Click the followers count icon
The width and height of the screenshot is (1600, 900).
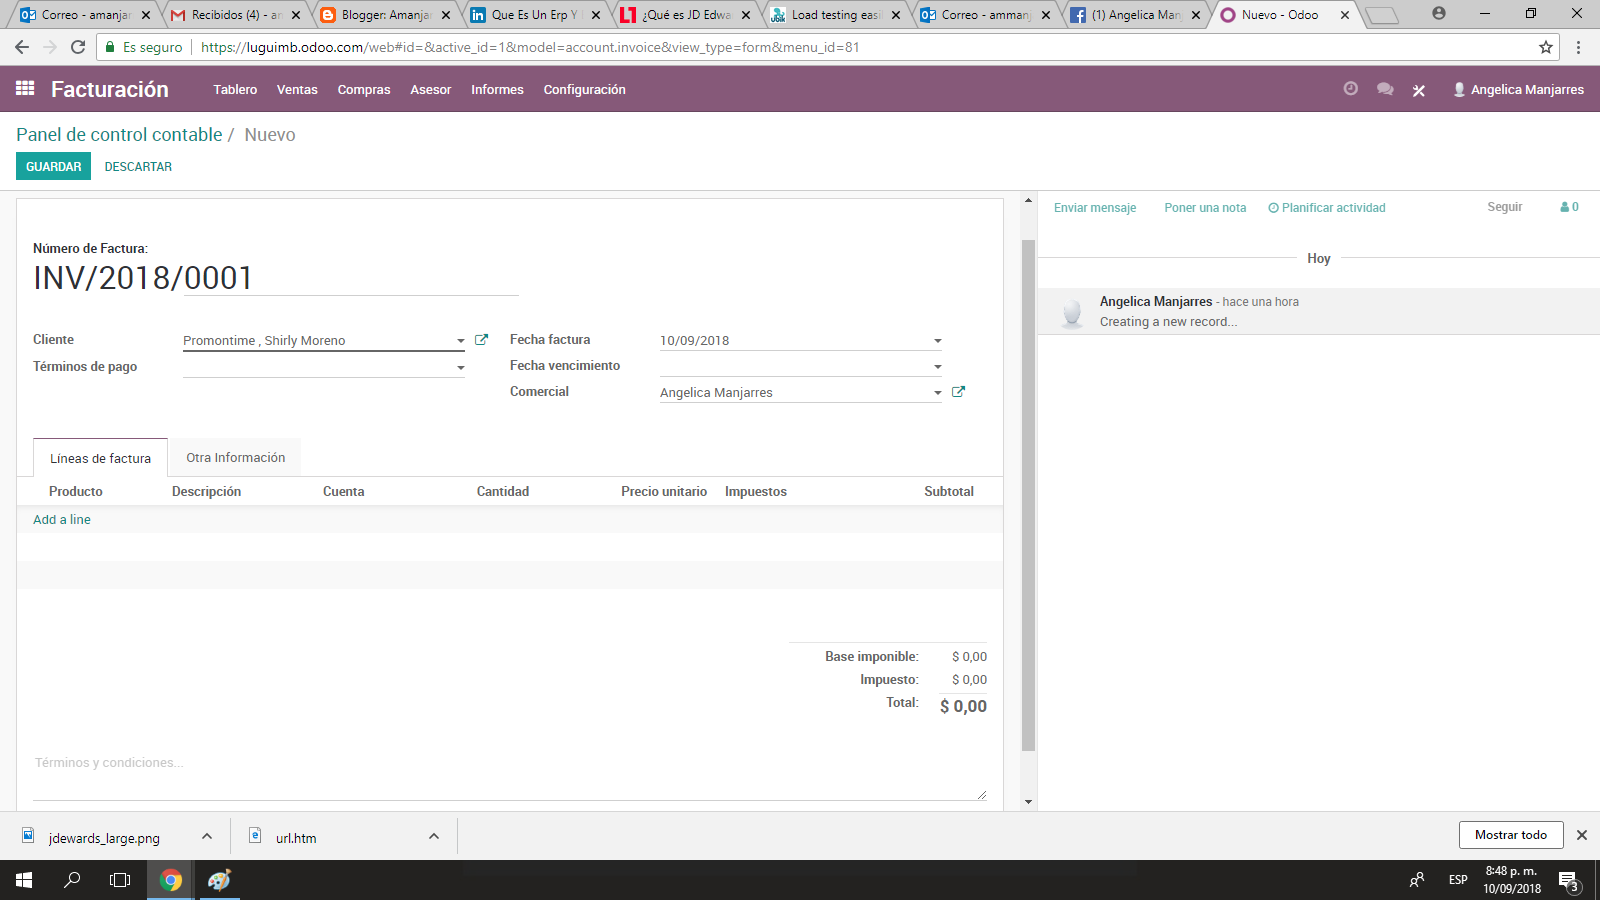coord(1569,207)
